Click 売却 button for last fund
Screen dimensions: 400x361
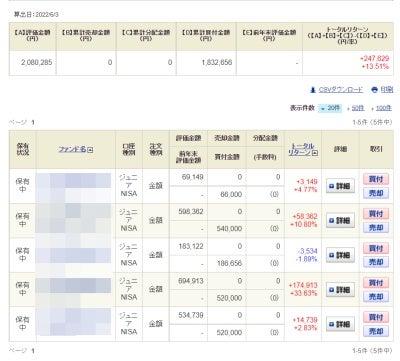pos(376,331)
